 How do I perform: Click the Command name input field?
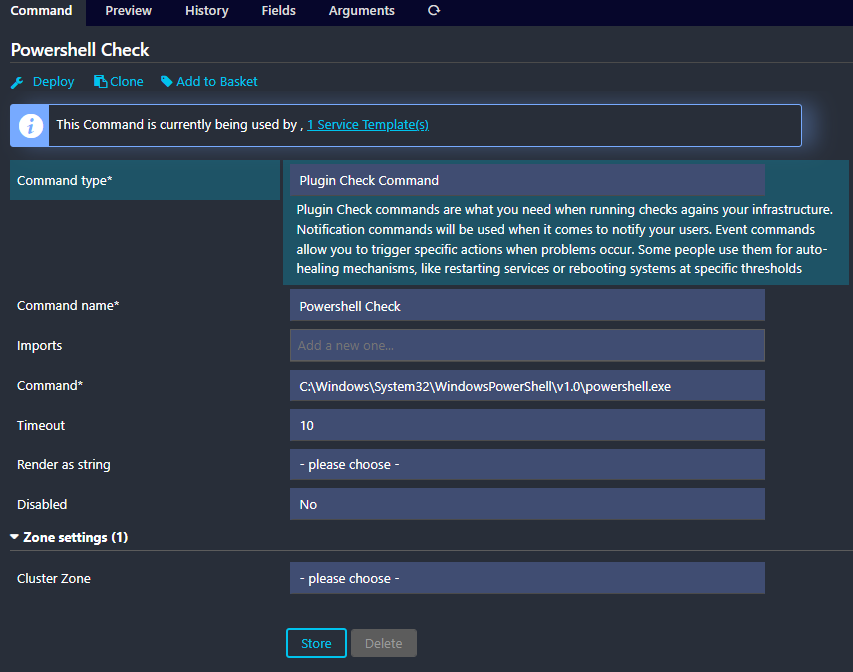pyautogui.click(x=527, y=306)
